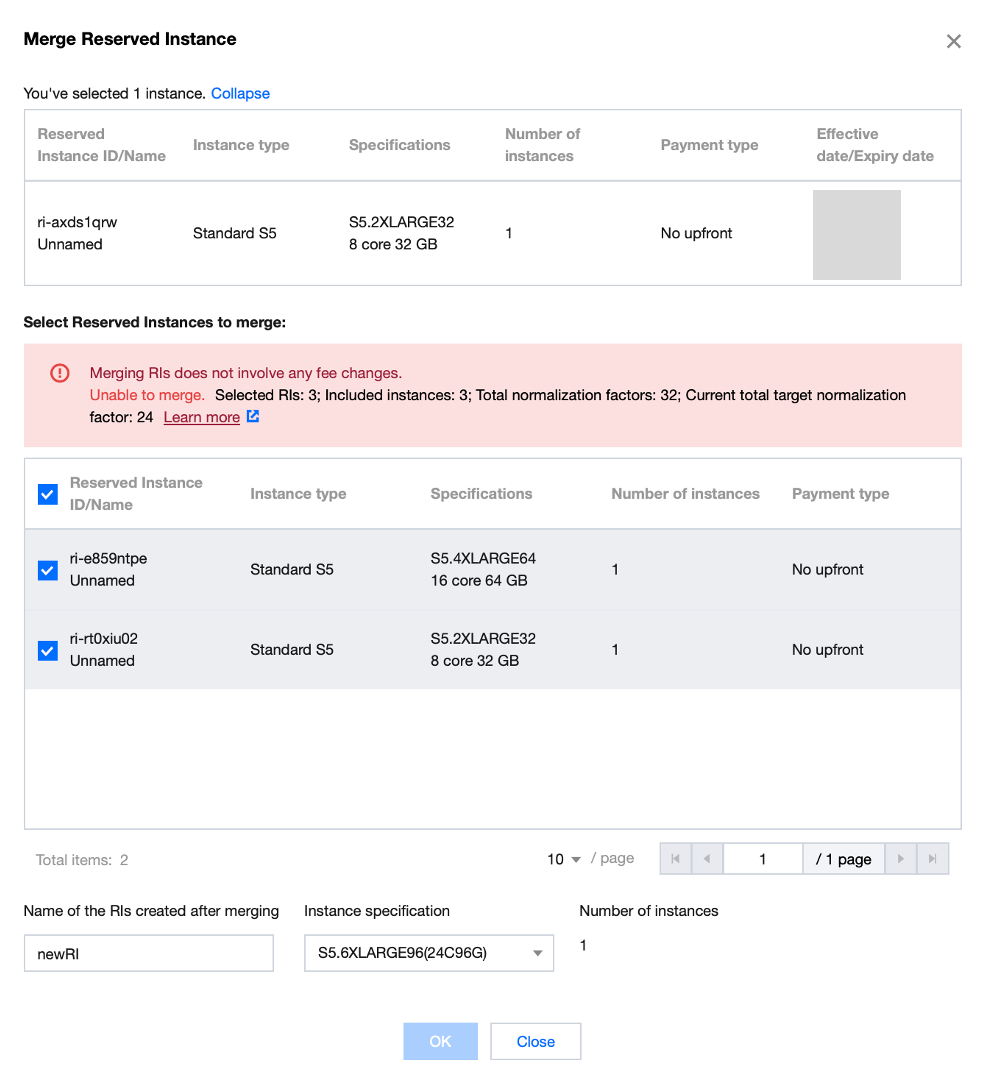Click the Close button
The height and width of the screenshot is (1080, 988).
[x=535, y=1041]
